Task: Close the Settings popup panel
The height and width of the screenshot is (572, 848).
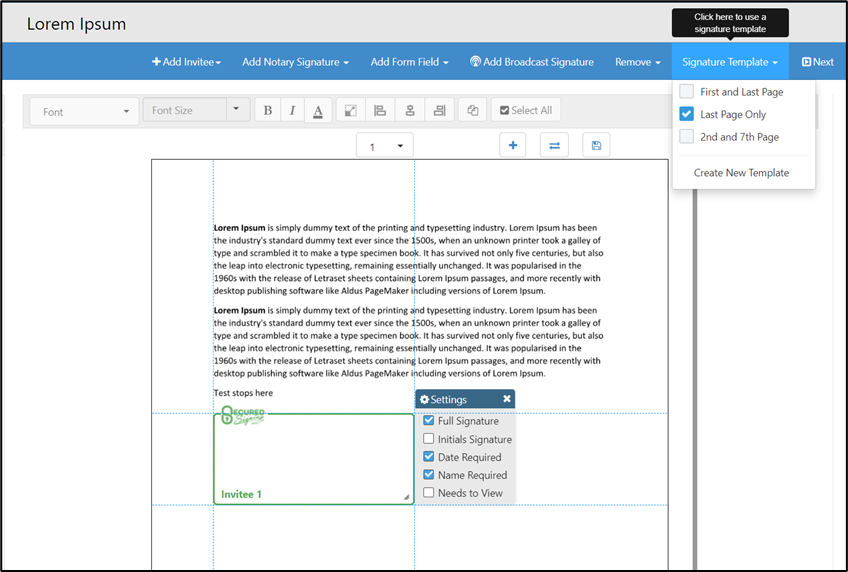Action: pos(507,399)
